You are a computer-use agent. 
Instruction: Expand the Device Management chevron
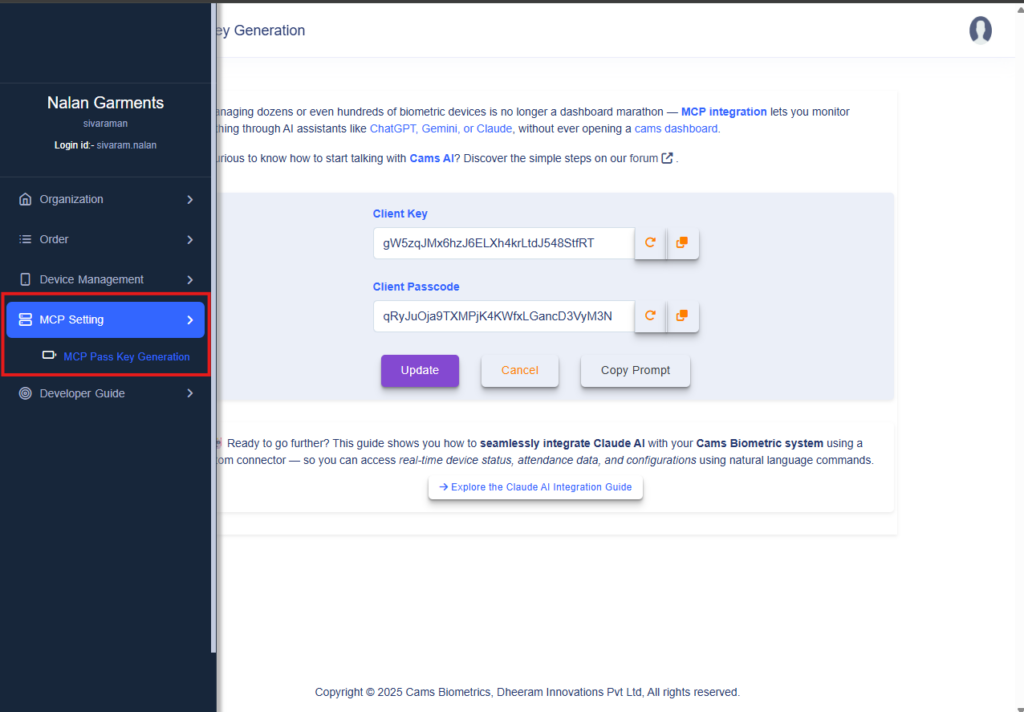[190, 280]
